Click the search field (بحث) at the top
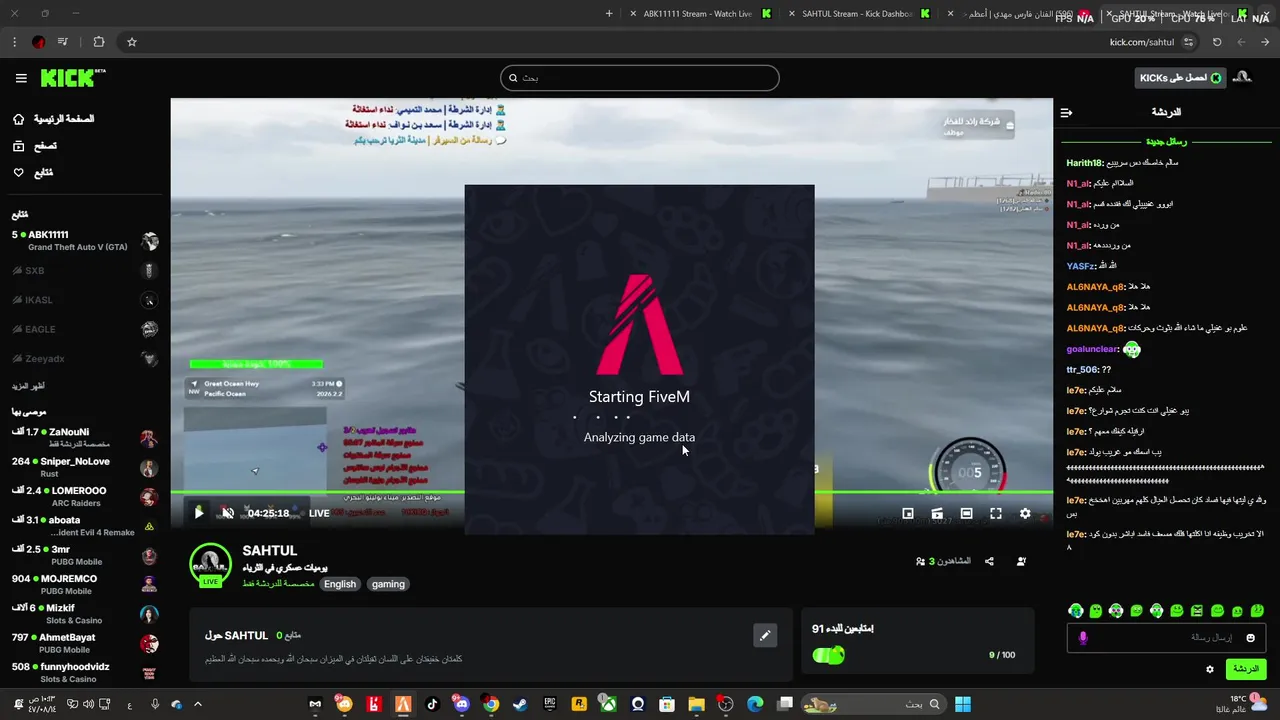Screen dimensions: 1280x720 pyautogui.click(x=640, y=78)
